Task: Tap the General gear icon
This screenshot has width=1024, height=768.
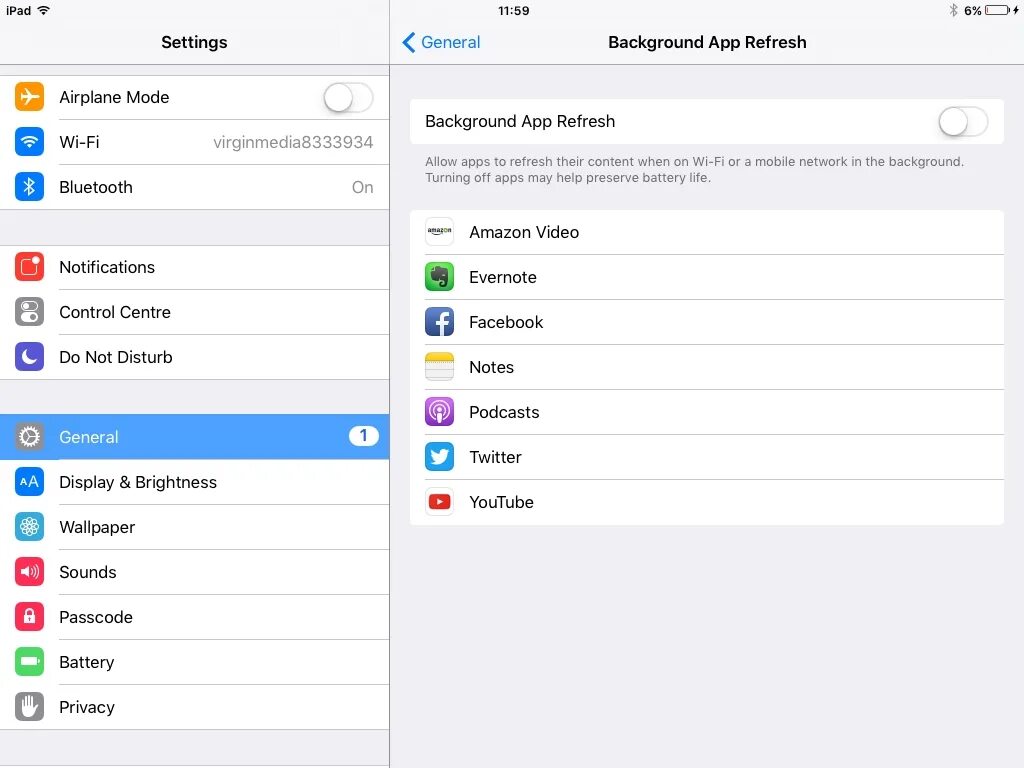Action: pyautogui.click(x=29, y=436)
